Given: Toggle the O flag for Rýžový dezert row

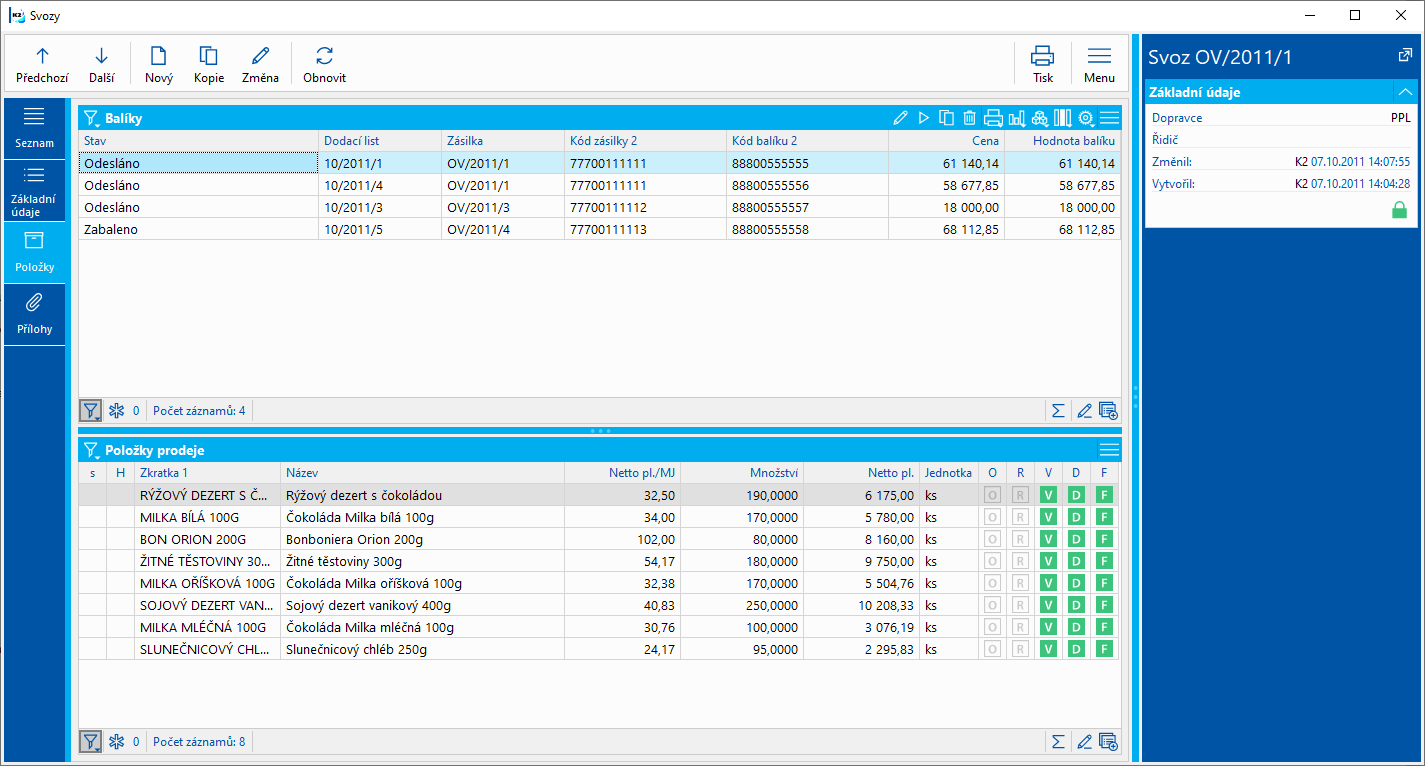Looking at the screenshot, I should (x=992, y=495).
